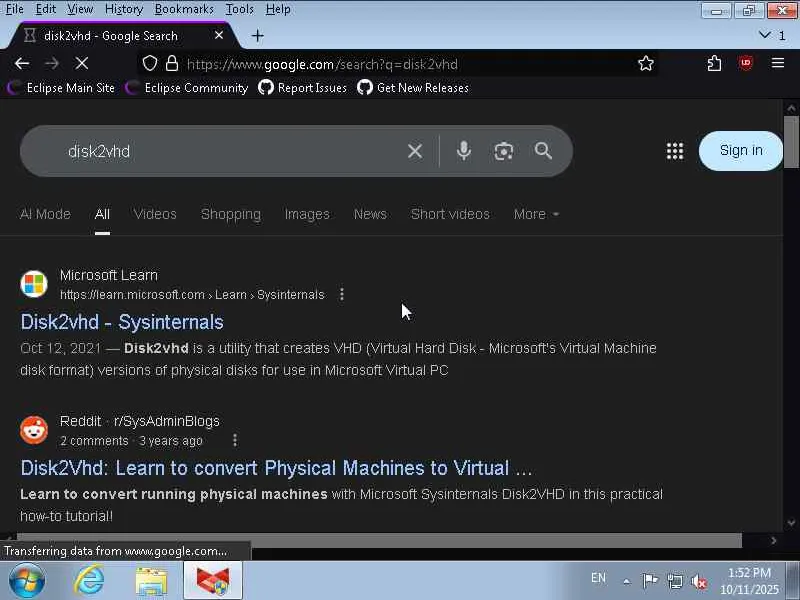The height and width of the screenshot is (600, 800).
Task: Bookmark this page with the star
Action: pos(645,64)
